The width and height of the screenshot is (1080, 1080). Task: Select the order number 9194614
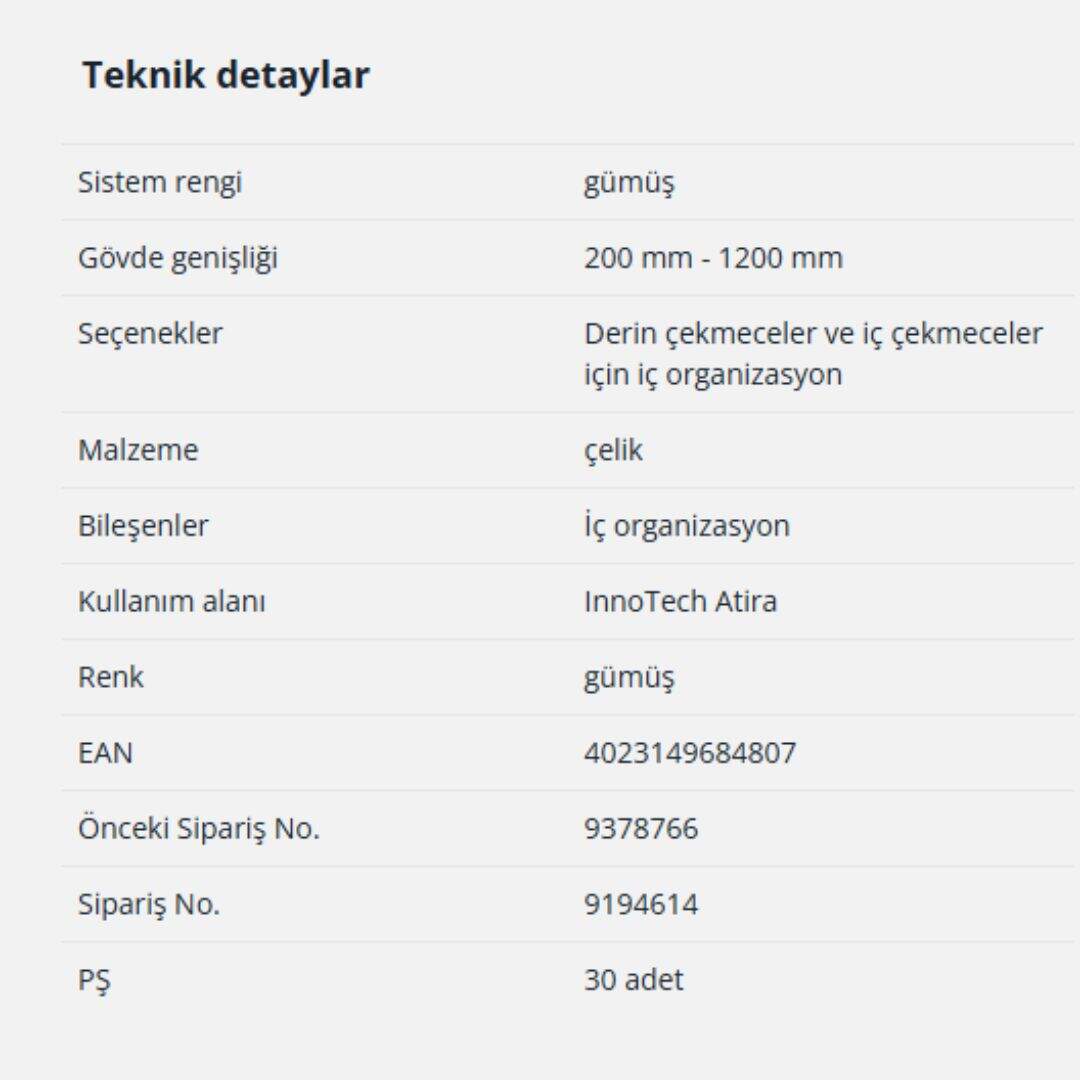(x=641, y=905)
